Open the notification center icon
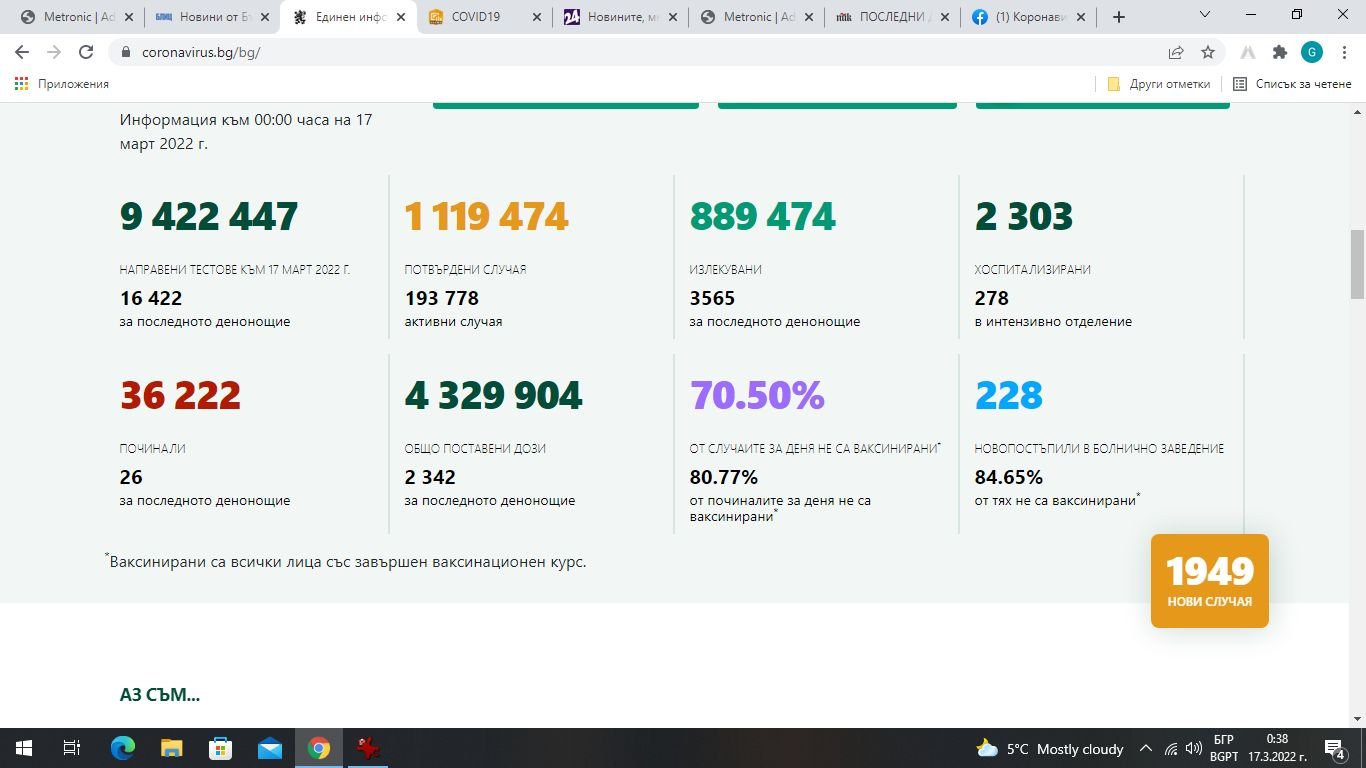1366x768 pixels. 1334,748
